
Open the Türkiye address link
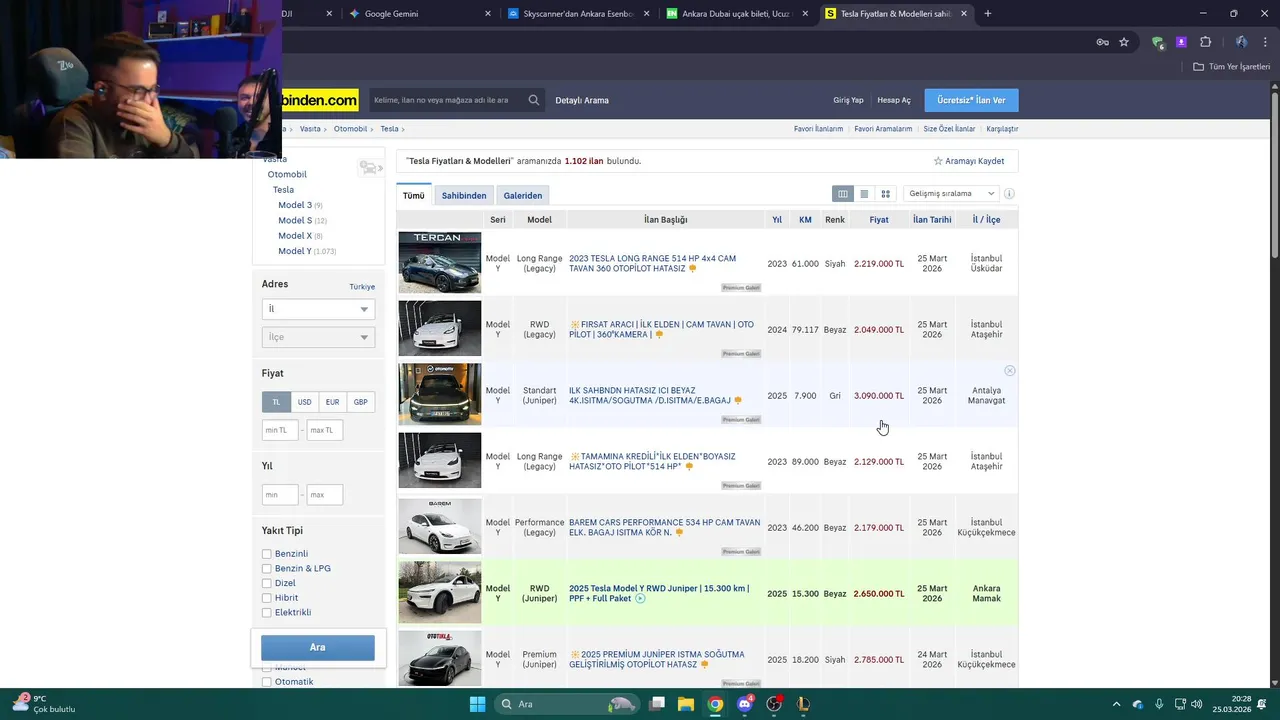click(x=362, y=287)
